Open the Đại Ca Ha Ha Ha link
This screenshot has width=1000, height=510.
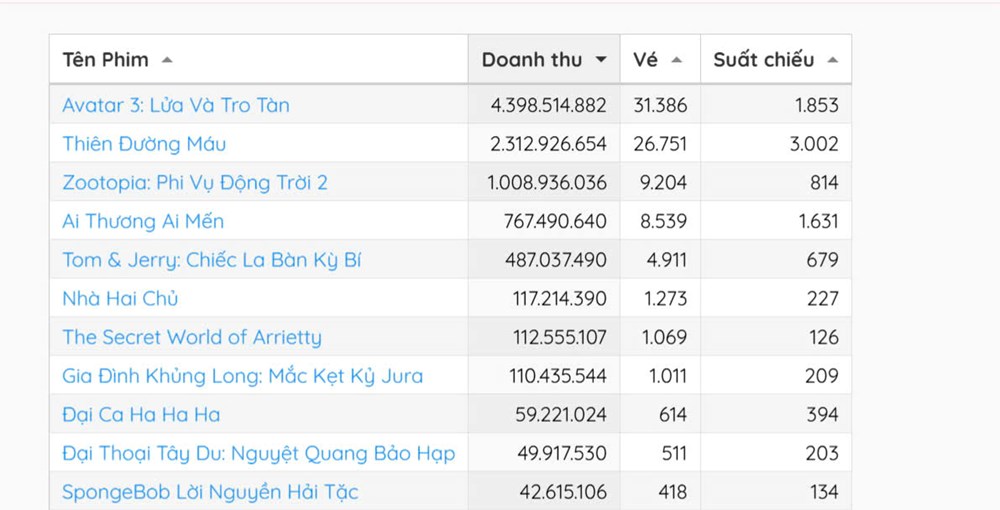point(141,414)
